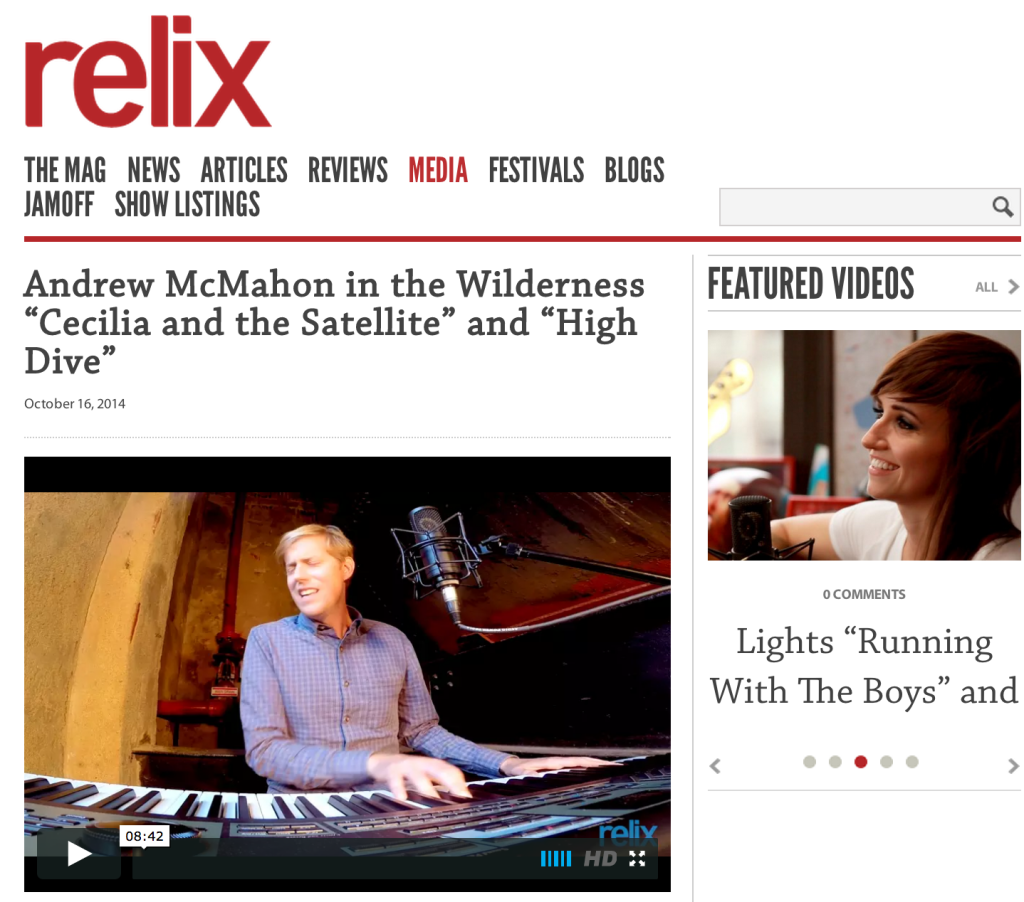Play the Andrew McMahon video

point(79,854)
